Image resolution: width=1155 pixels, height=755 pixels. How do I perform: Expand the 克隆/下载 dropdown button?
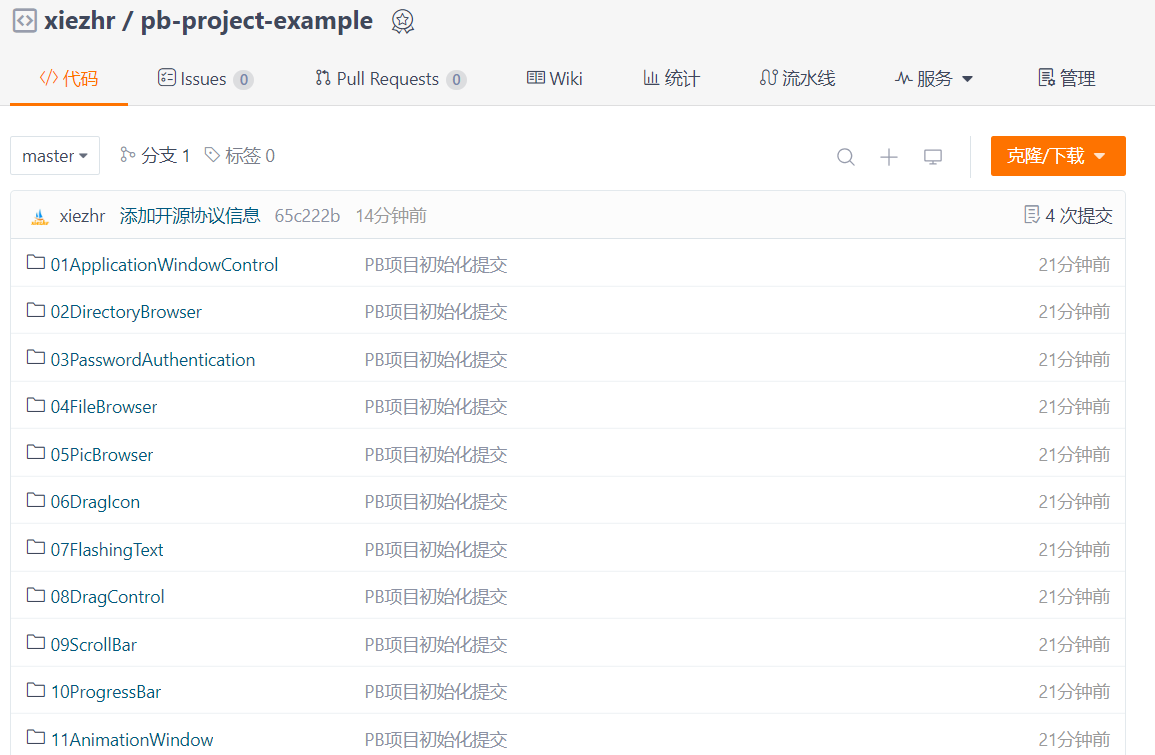(1058, 155)
